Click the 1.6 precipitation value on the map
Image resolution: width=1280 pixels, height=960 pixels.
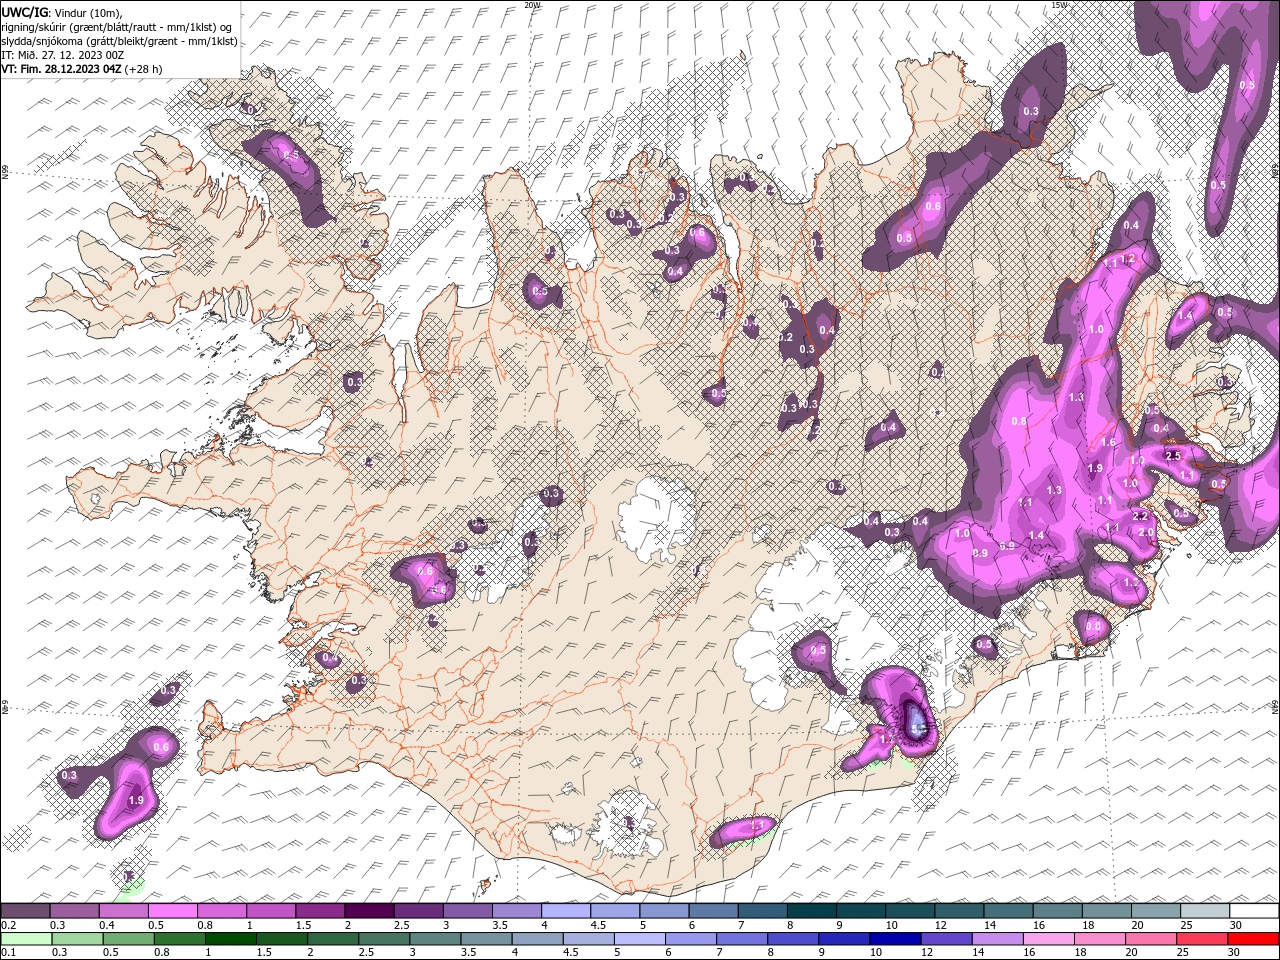(x=1108, y=442)
